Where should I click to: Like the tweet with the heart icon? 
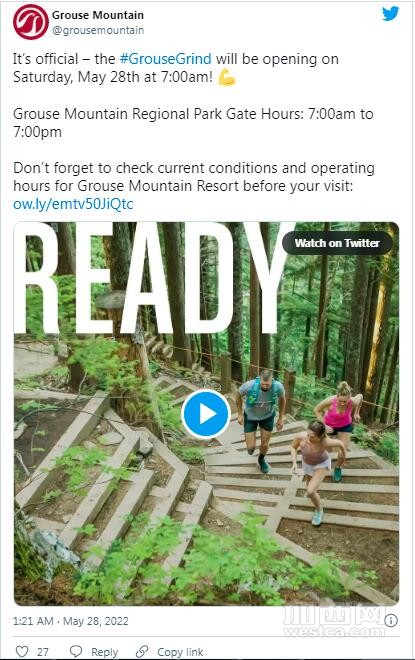pos(21,651)
